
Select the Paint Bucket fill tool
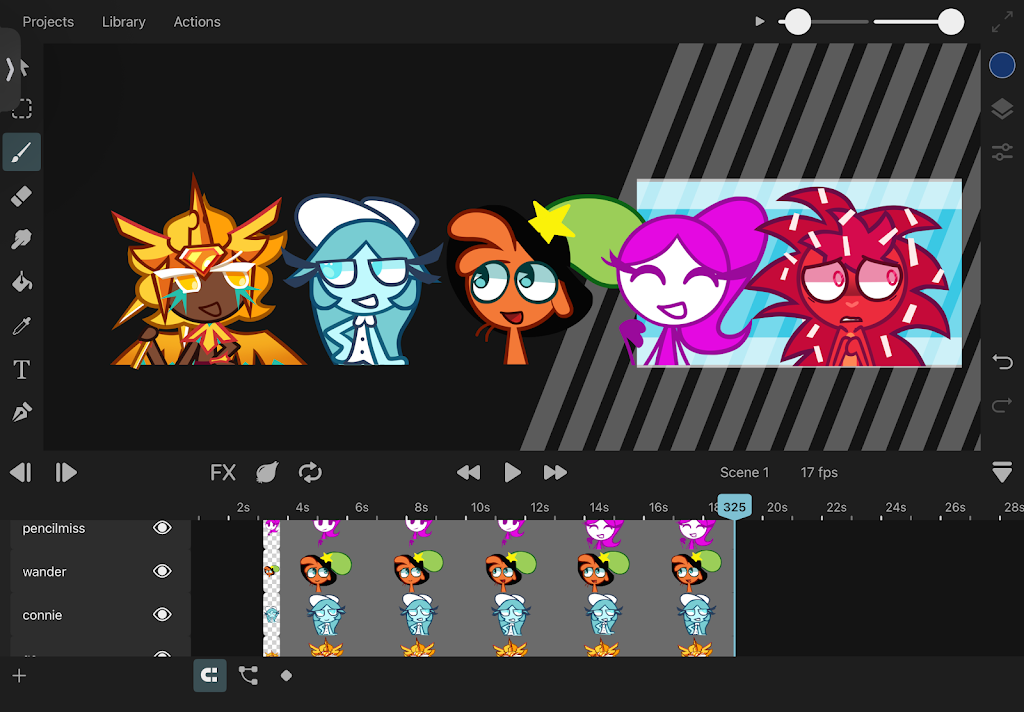coord(22,282)
